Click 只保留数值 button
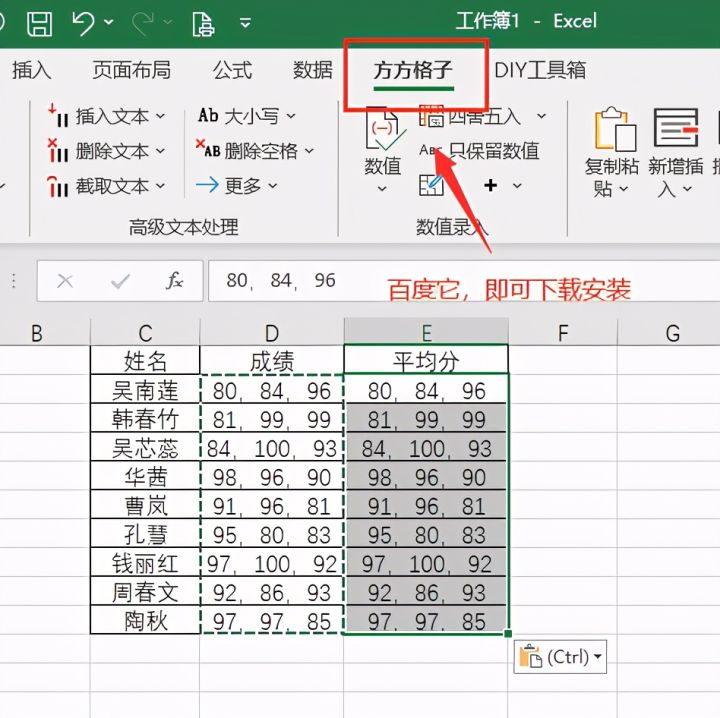 [479, 151]
